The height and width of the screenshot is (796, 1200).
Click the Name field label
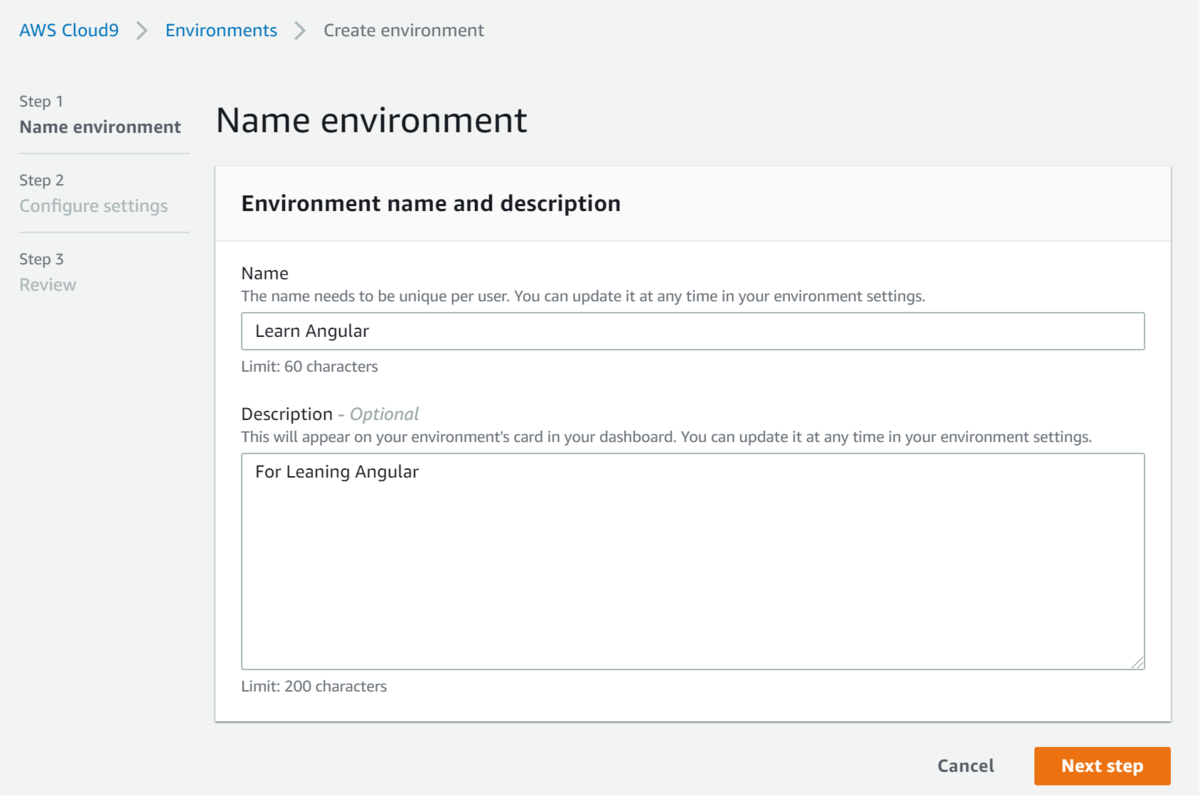[x=264, y=273]
